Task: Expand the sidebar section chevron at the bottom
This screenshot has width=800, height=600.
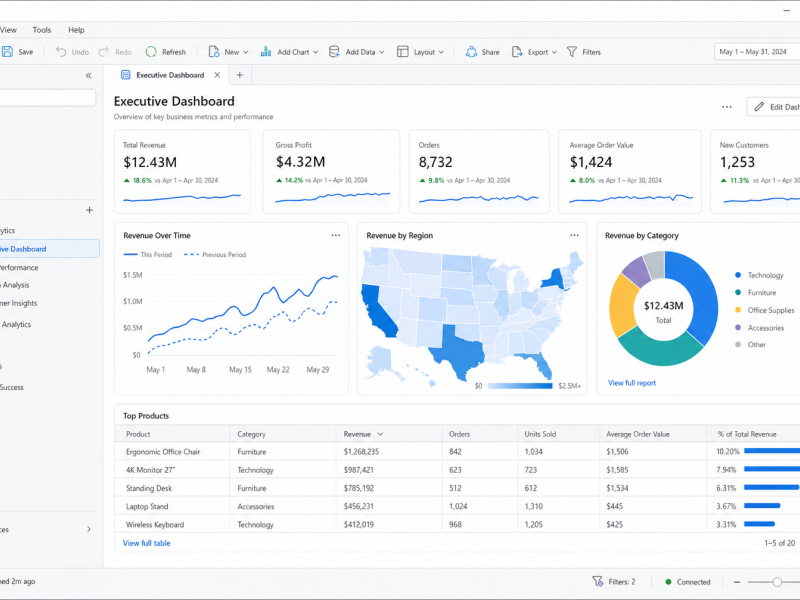Action: [89, 529]
